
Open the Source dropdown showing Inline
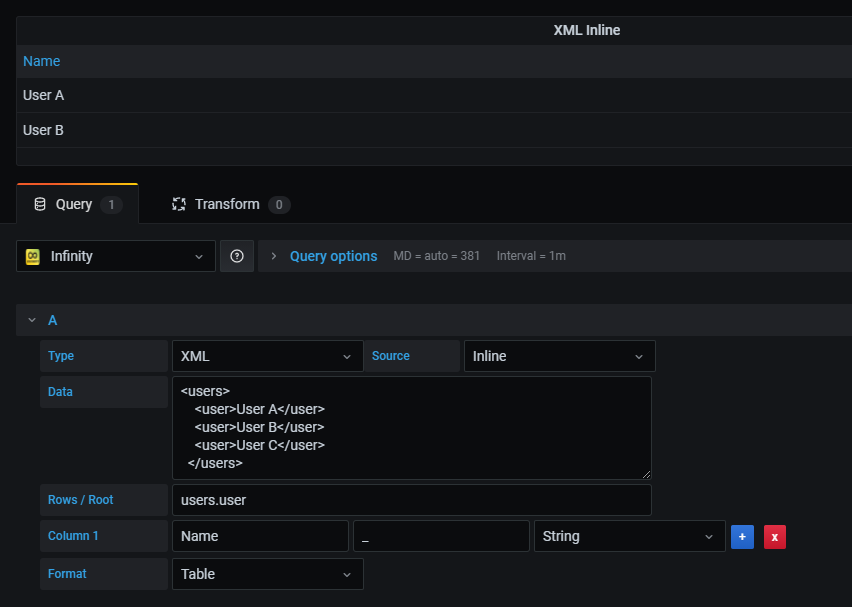(558, 356)
